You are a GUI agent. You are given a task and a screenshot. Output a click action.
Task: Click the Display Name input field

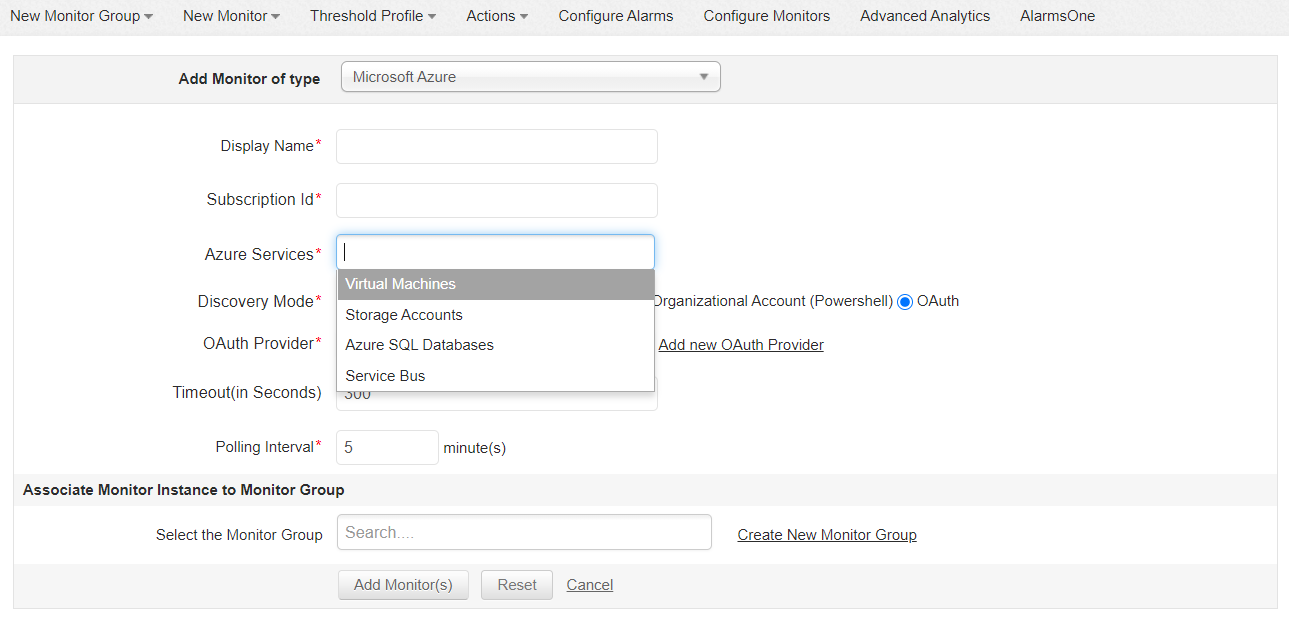point(497,146)
